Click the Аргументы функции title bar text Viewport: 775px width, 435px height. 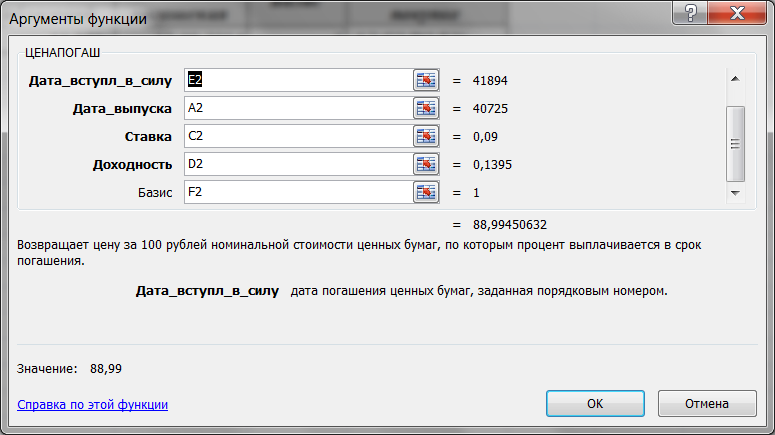coord(78,19)
